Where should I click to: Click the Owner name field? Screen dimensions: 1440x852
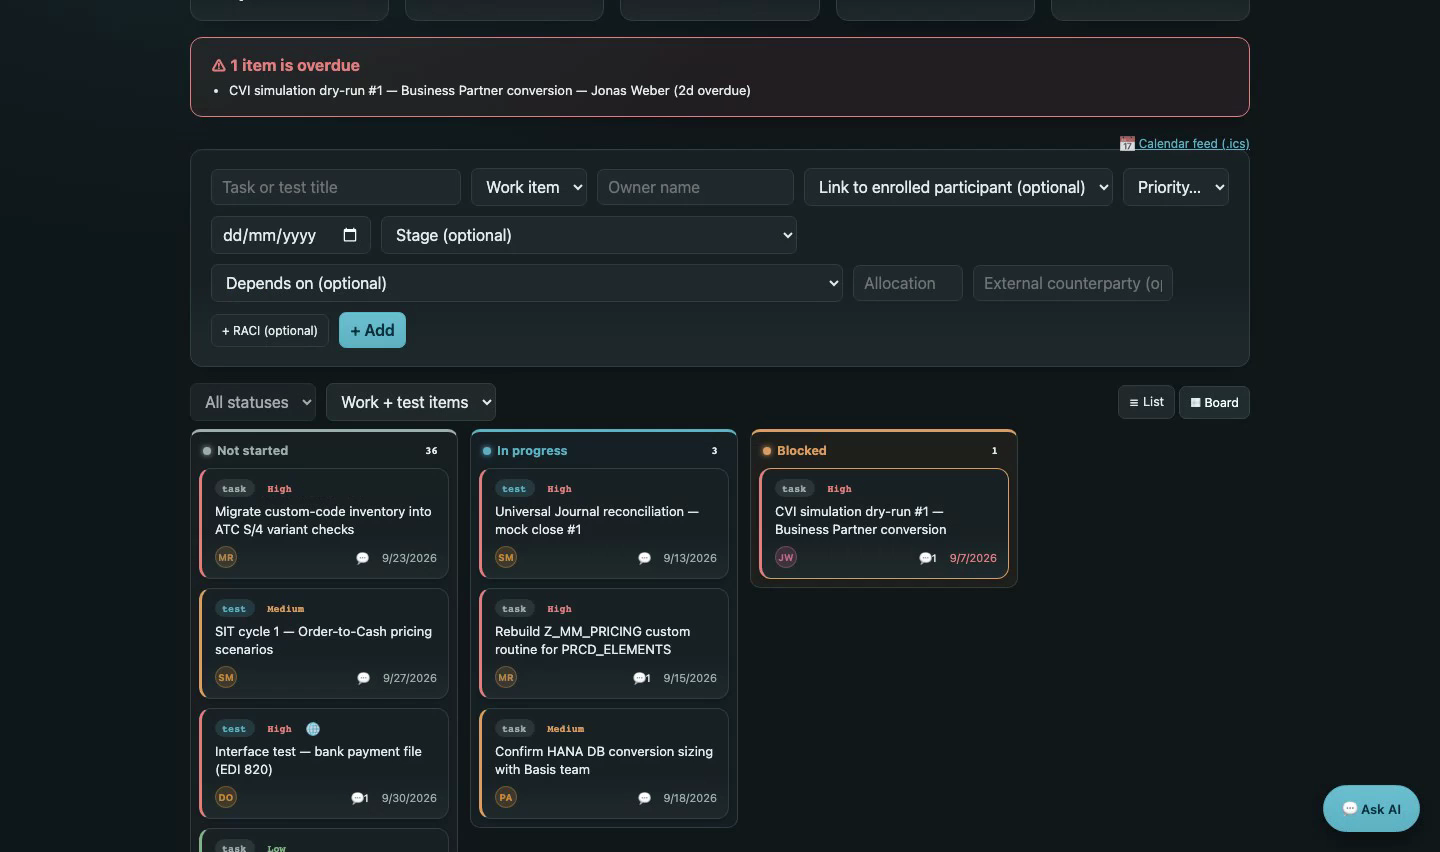(695, 187)
